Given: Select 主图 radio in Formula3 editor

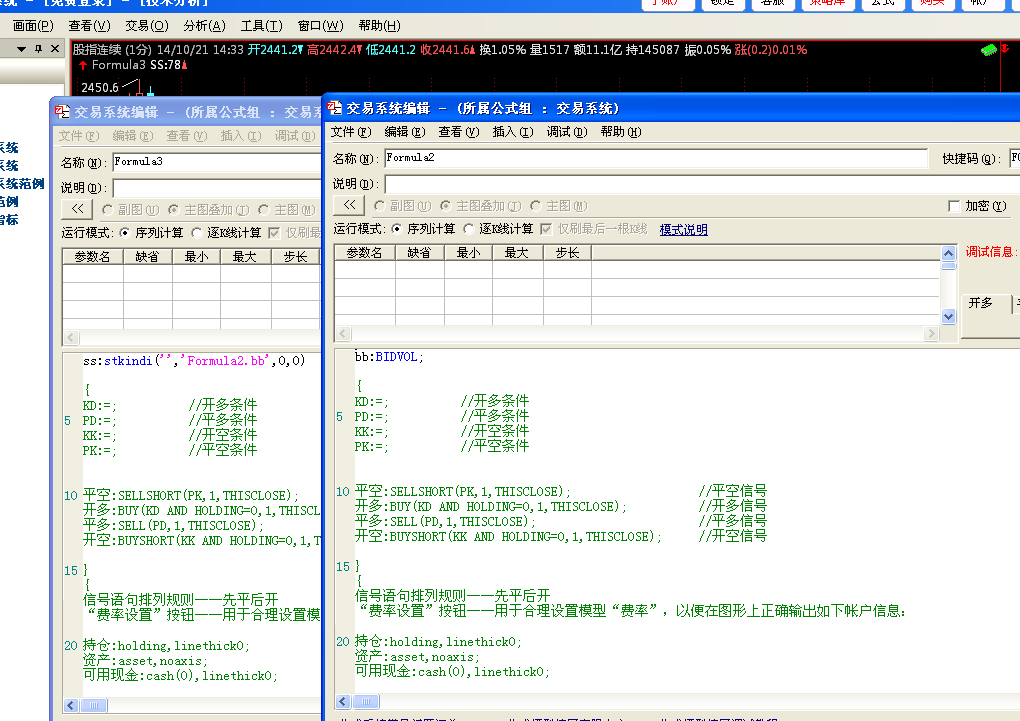Looking at the screenshot, I should [263, 210].
